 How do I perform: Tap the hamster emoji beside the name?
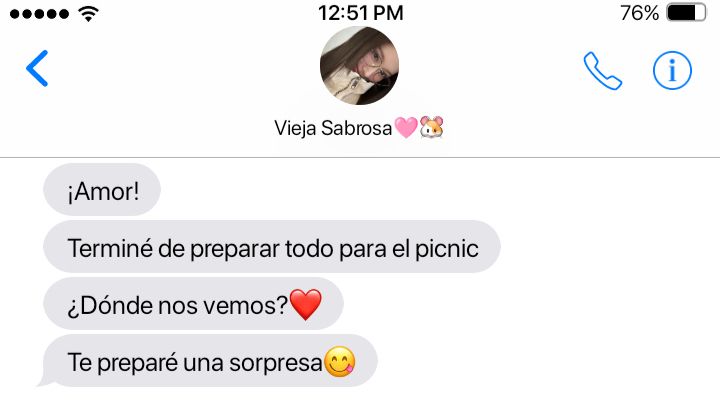432,127
